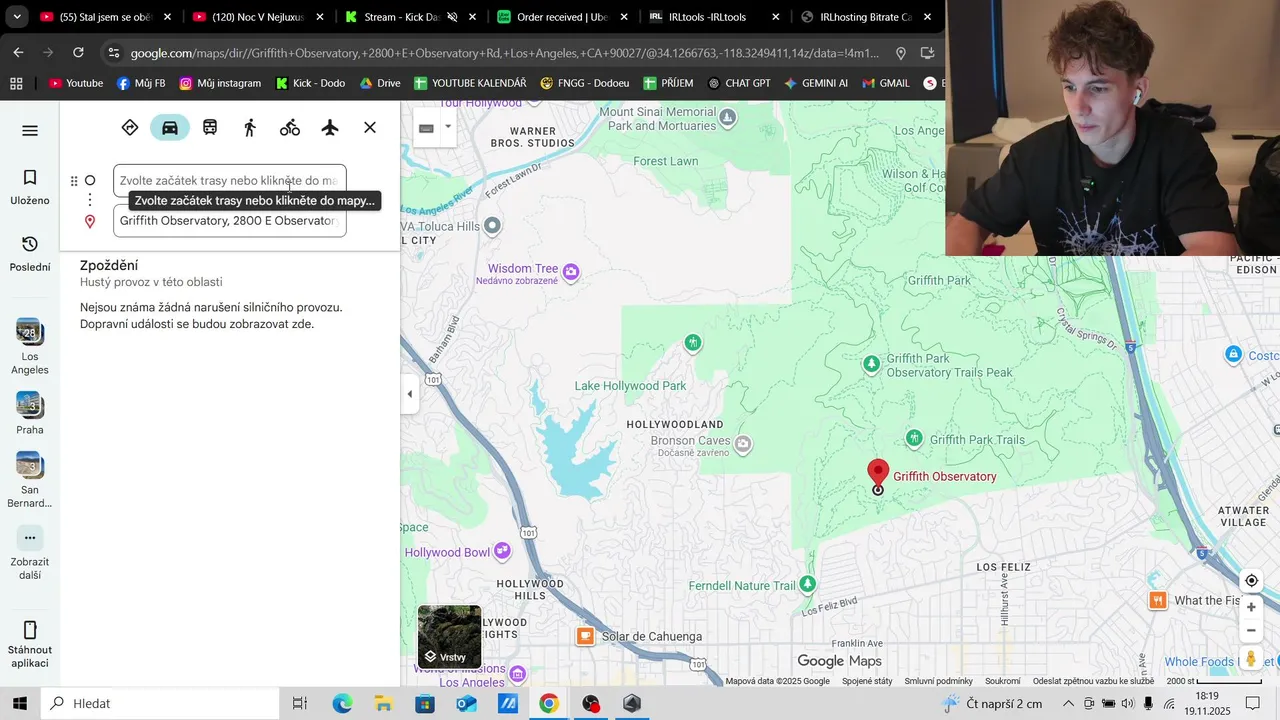Open the Youtube bookmark
The width and height of the screenshot is (1280, 720).
coord(76,83)
